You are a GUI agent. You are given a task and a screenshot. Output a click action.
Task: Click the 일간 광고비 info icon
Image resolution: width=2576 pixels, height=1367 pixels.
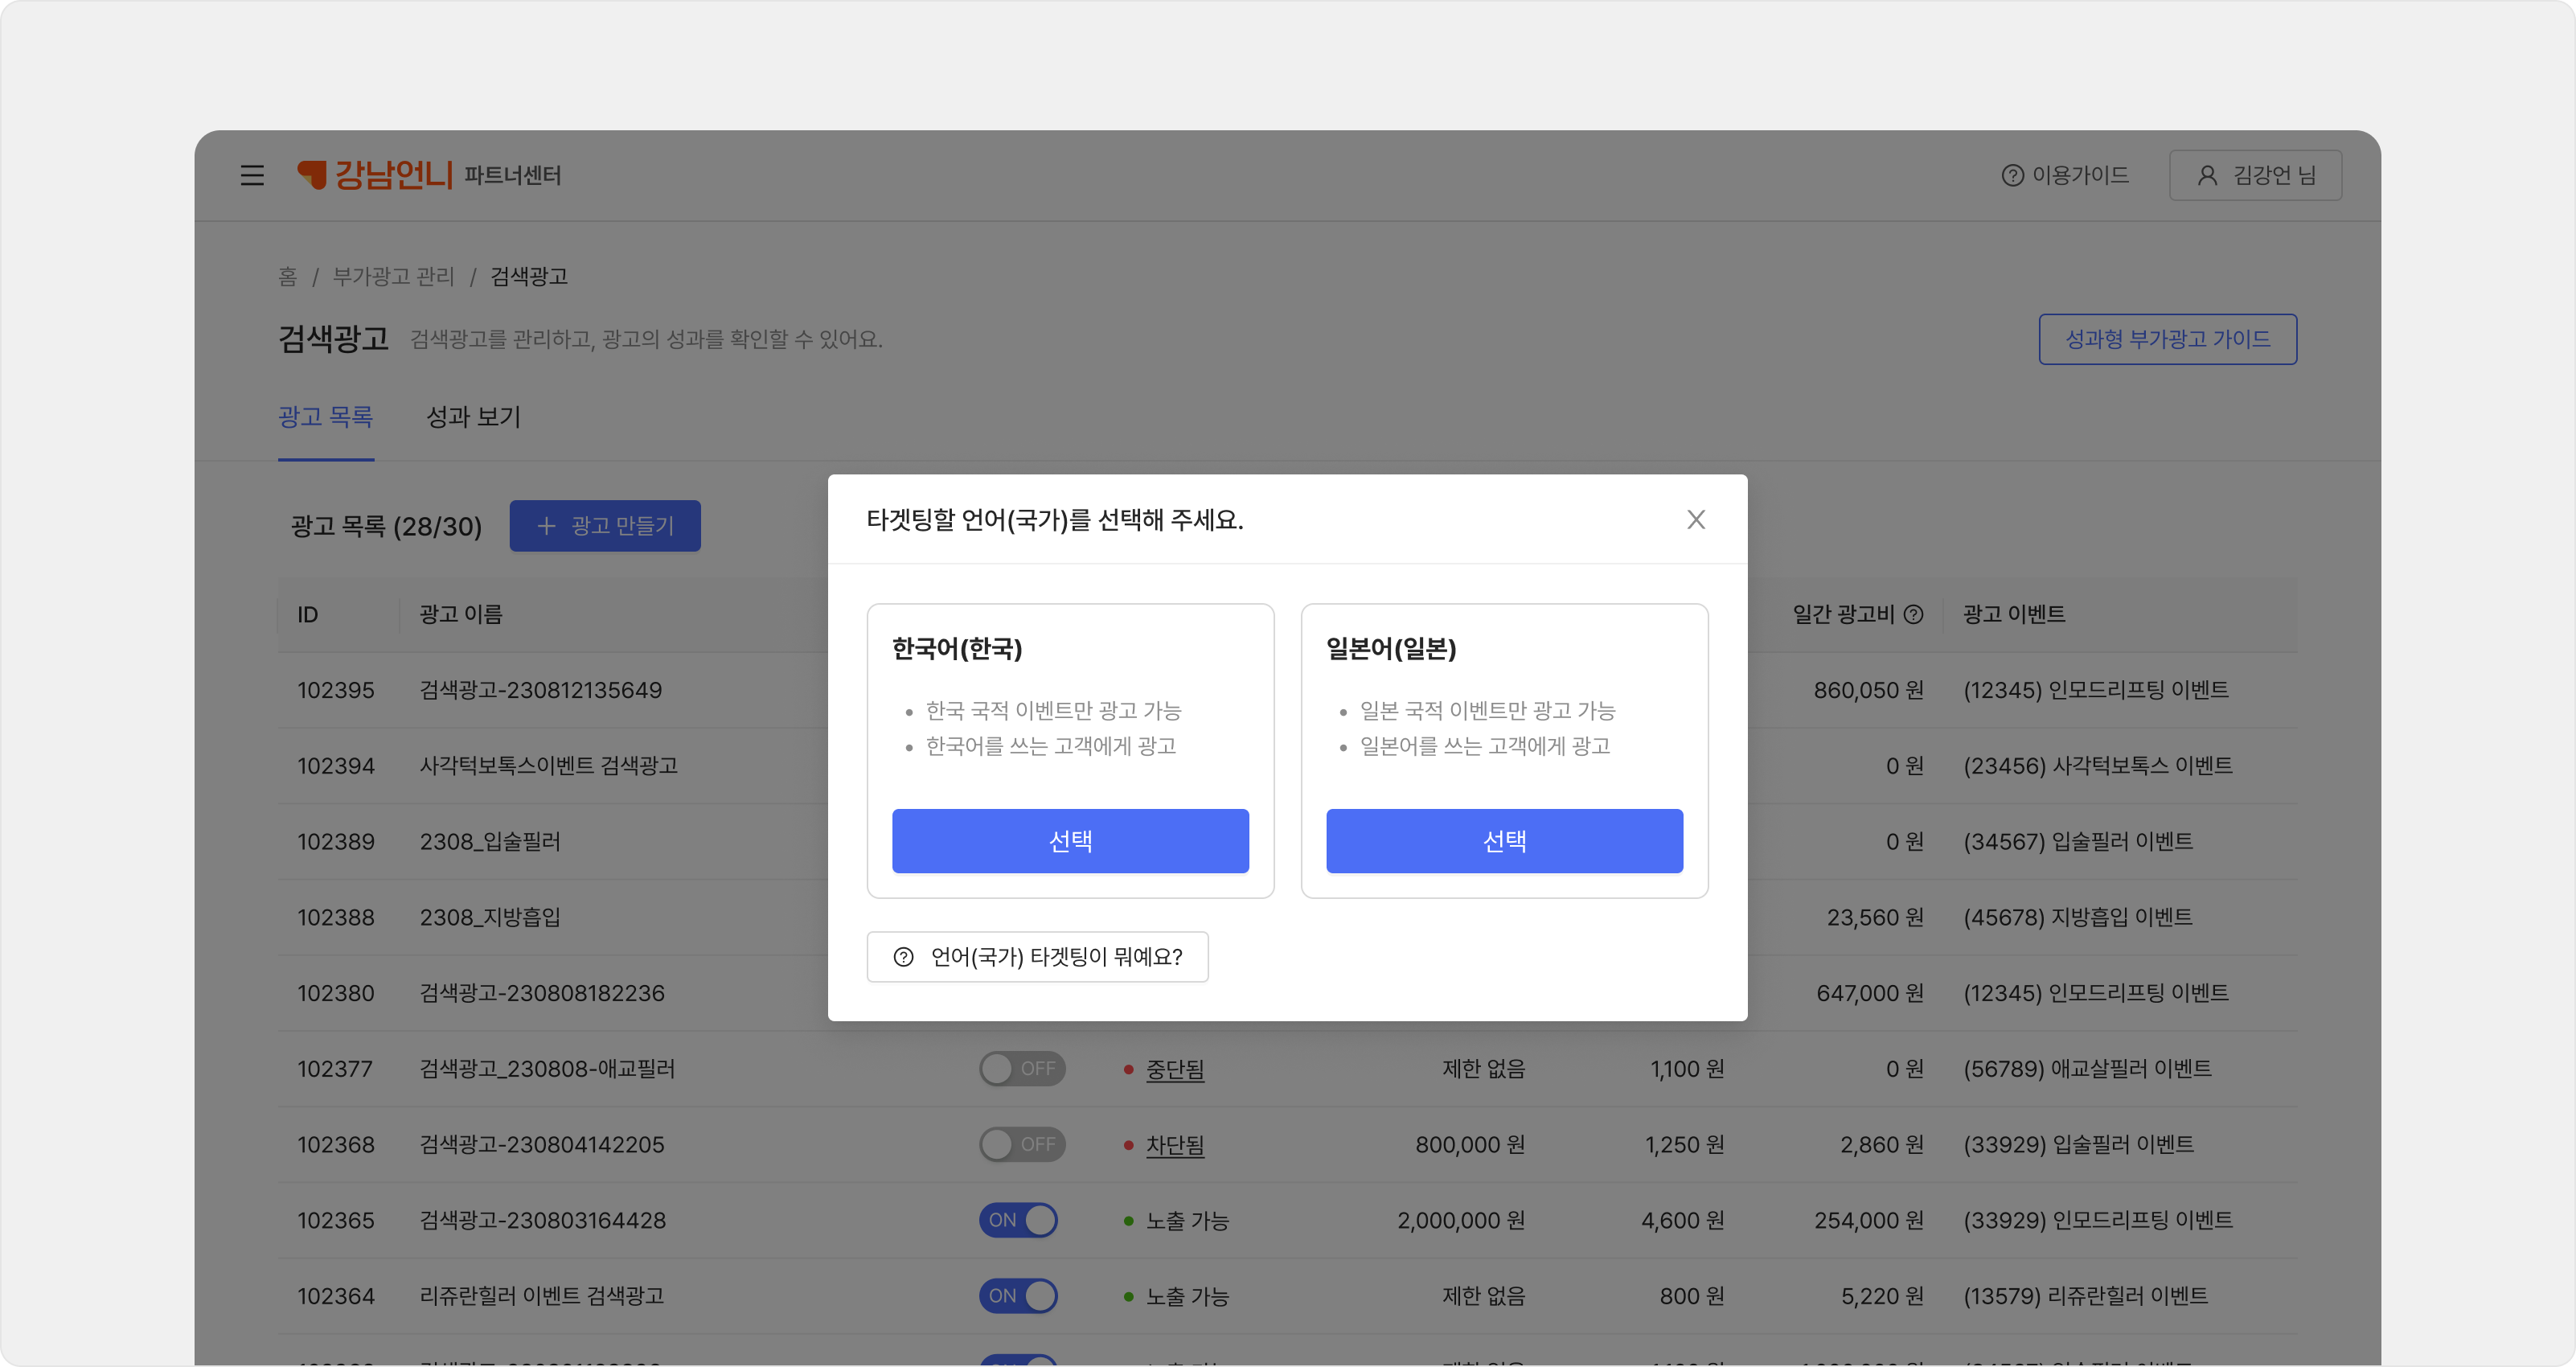click(1913, 614)
